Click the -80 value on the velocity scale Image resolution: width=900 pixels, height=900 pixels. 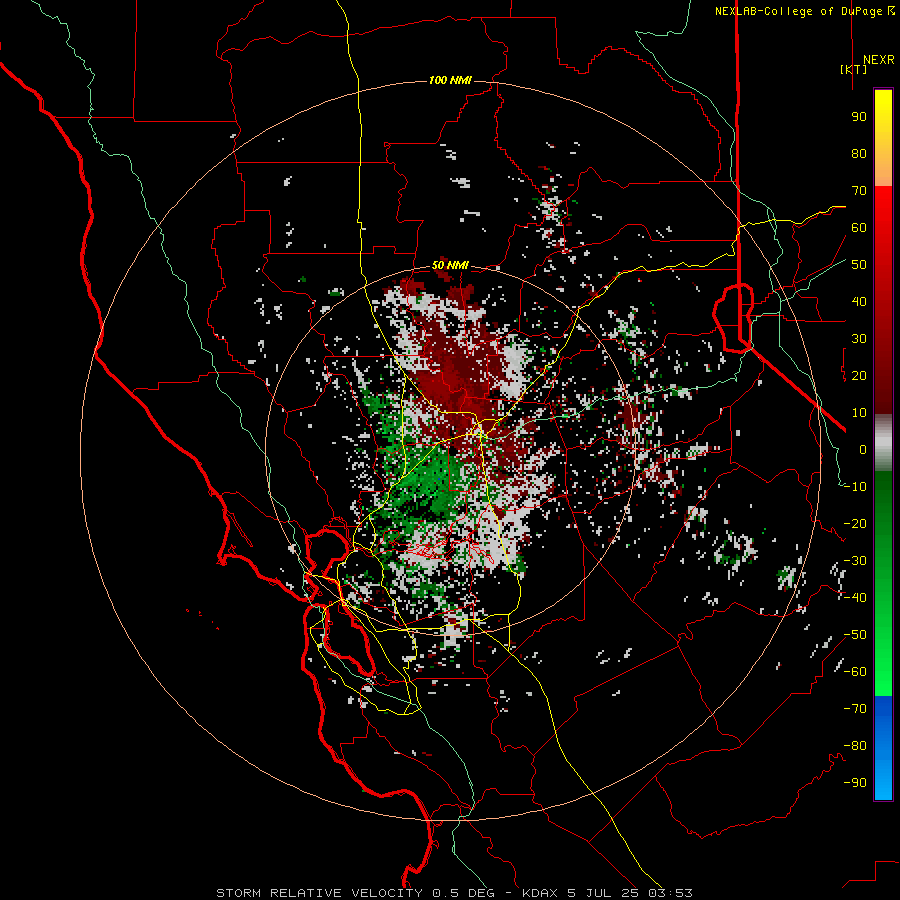pyautogui.click(x=855, y=746)
